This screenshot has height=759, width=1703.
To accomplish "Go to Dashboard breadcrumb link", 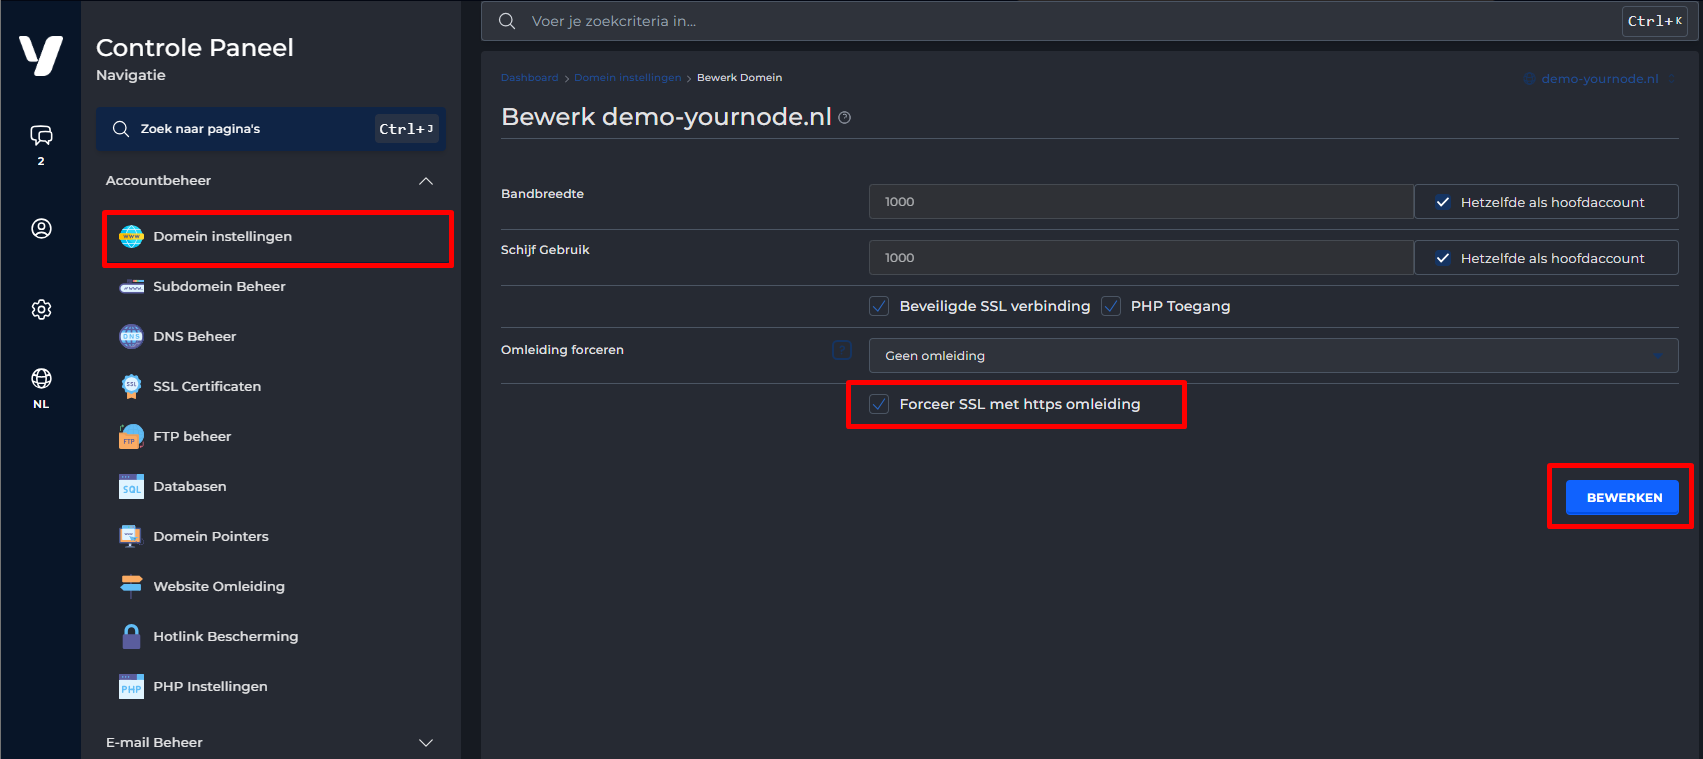I will (530, 78).
